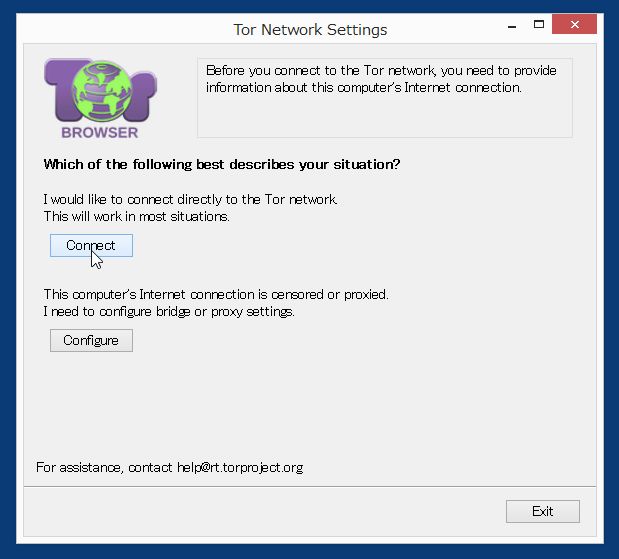This screenshot has width=619, height=559.
Task: Click the purple T letter of logo
Action: 61,87
